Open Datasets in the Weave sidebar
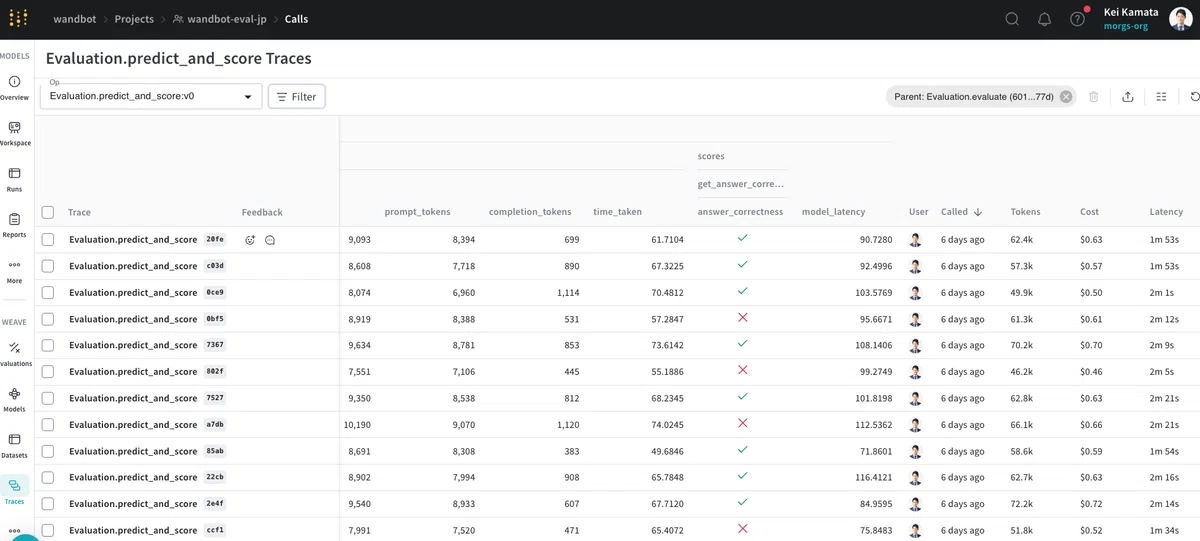 (x=15, y=446)
